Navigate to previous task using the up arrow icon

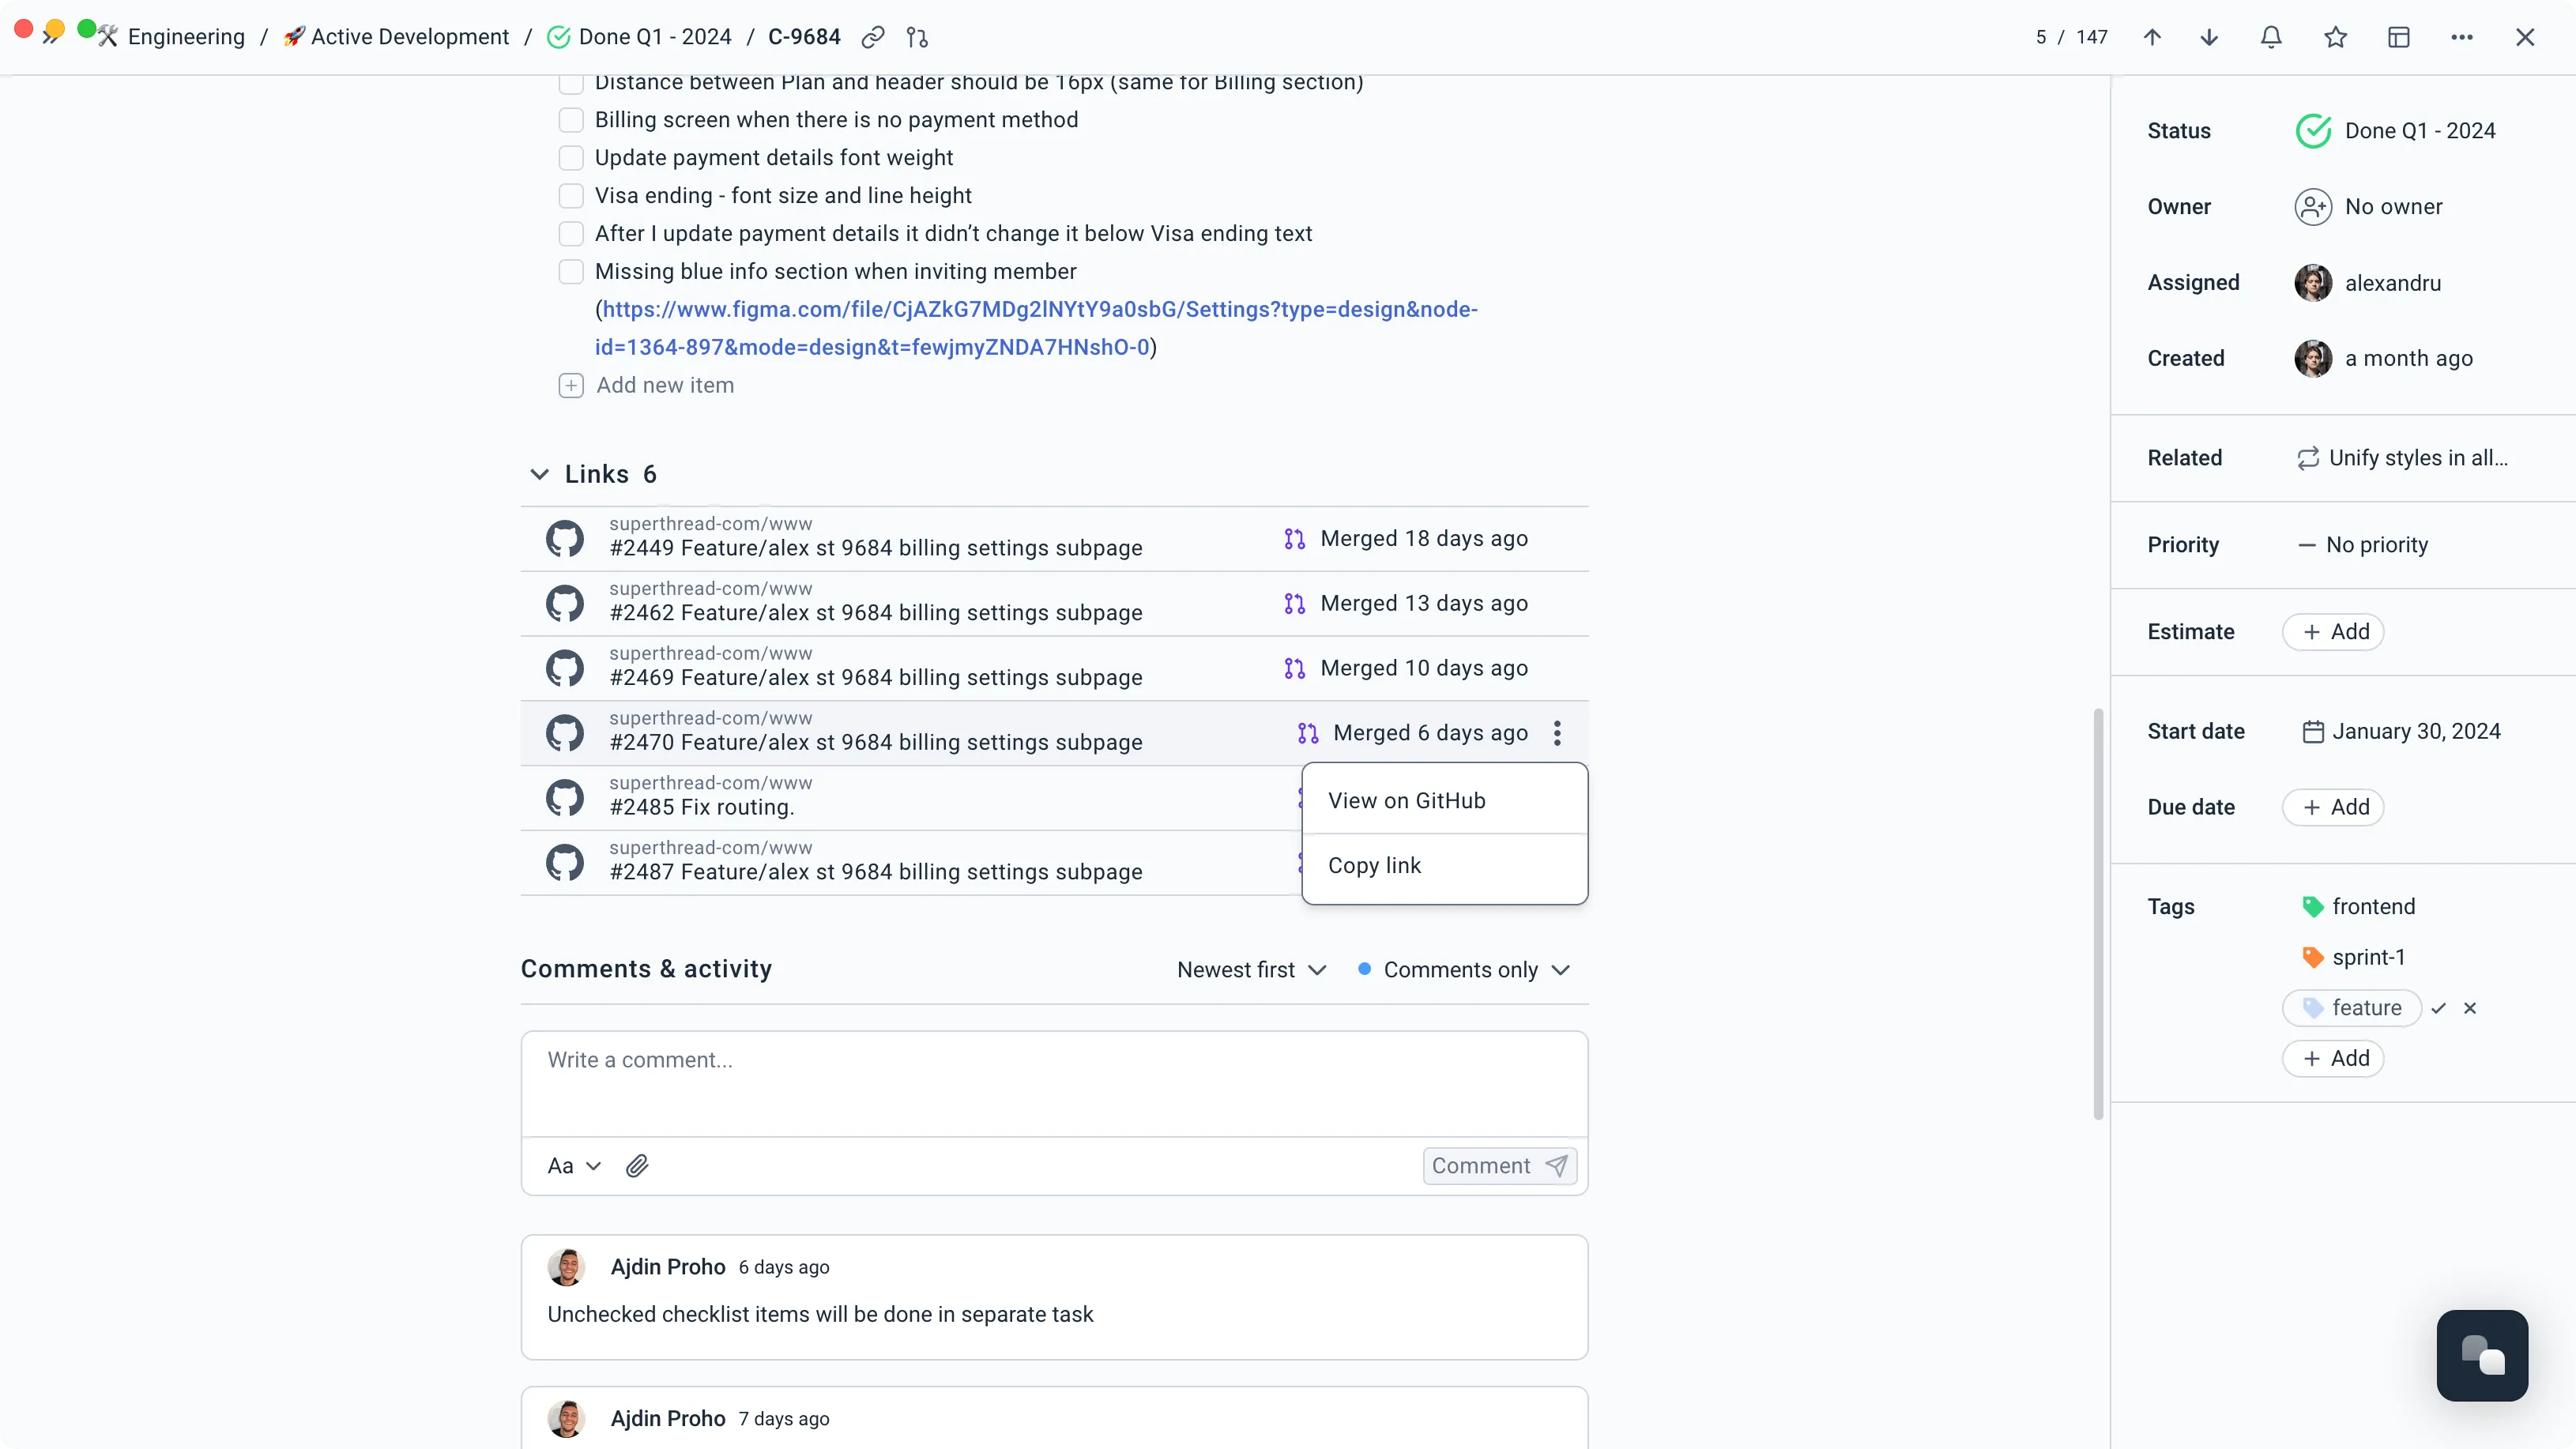[x=2153, y=37]
